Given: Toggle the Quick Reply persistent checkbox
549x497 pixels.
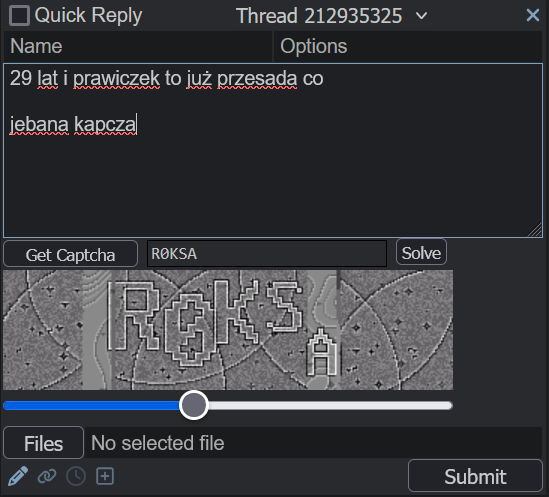Looking at the screenshot, I should pyautogui.click(x=19, y=15).
